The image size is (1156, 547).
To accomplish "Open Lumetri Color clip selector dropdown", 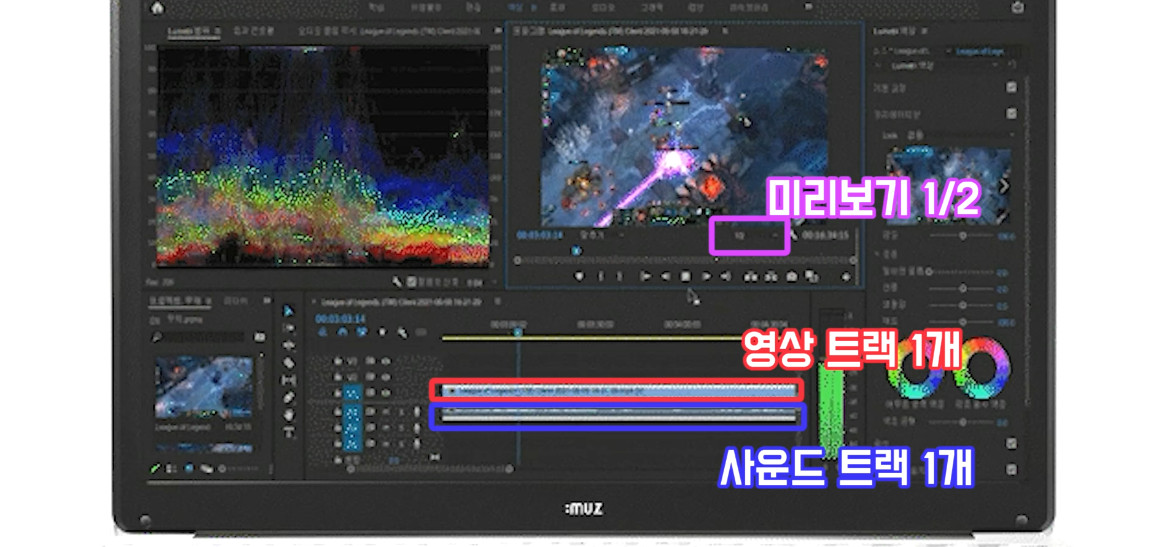I will pyautogui.click(x=947, y=65).
